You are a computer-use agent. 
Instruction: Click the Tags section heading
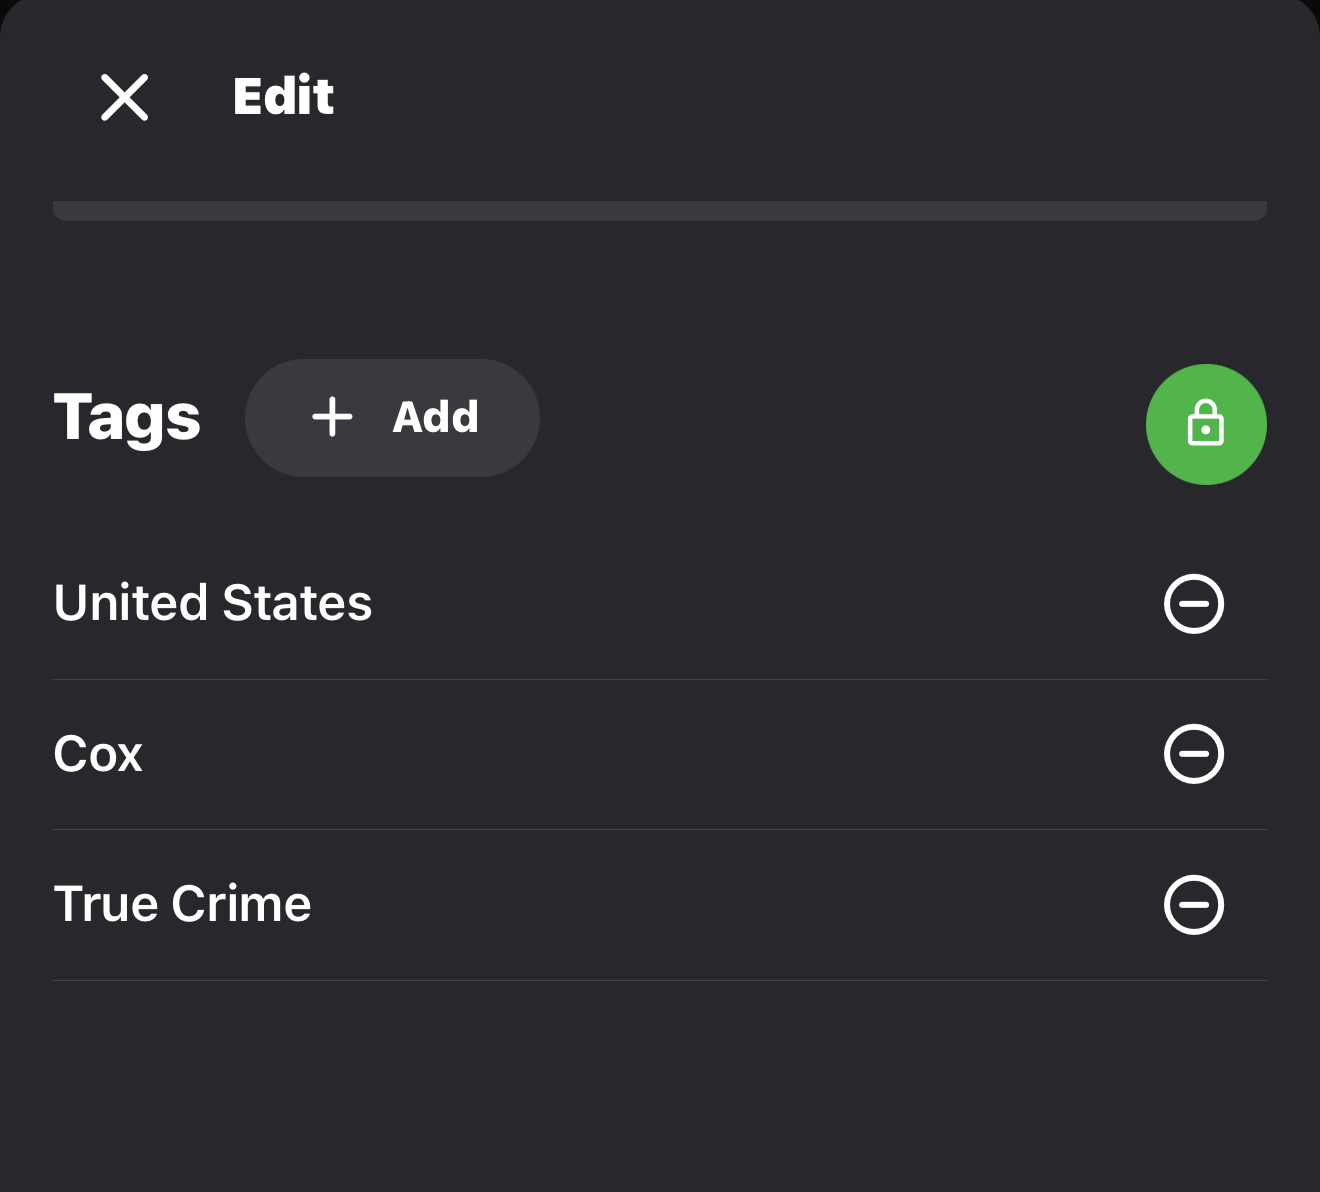pyautogui.click(x=127, y=417)
